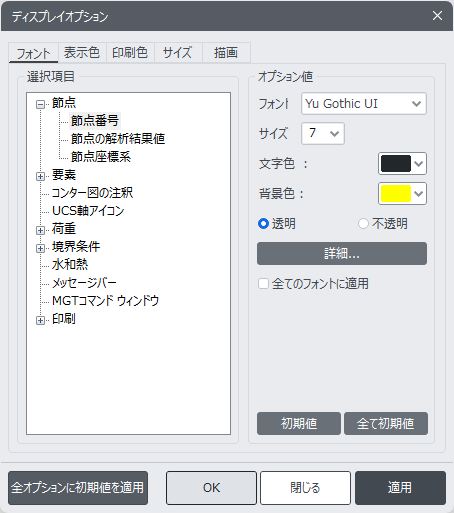The width and height of the screenshot is (454, 513).
Task: Expand the 要素 tree node
Action: (40, 176)
